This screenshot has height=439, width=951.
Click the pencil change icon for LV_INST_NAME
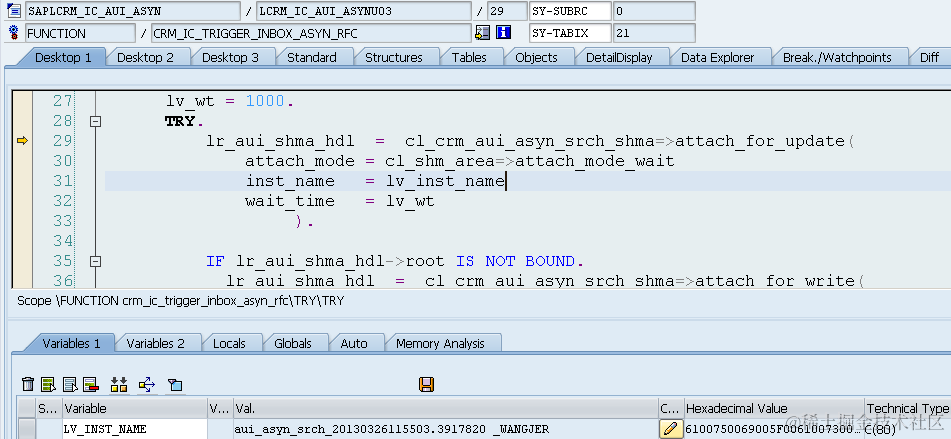pos(671,429)
